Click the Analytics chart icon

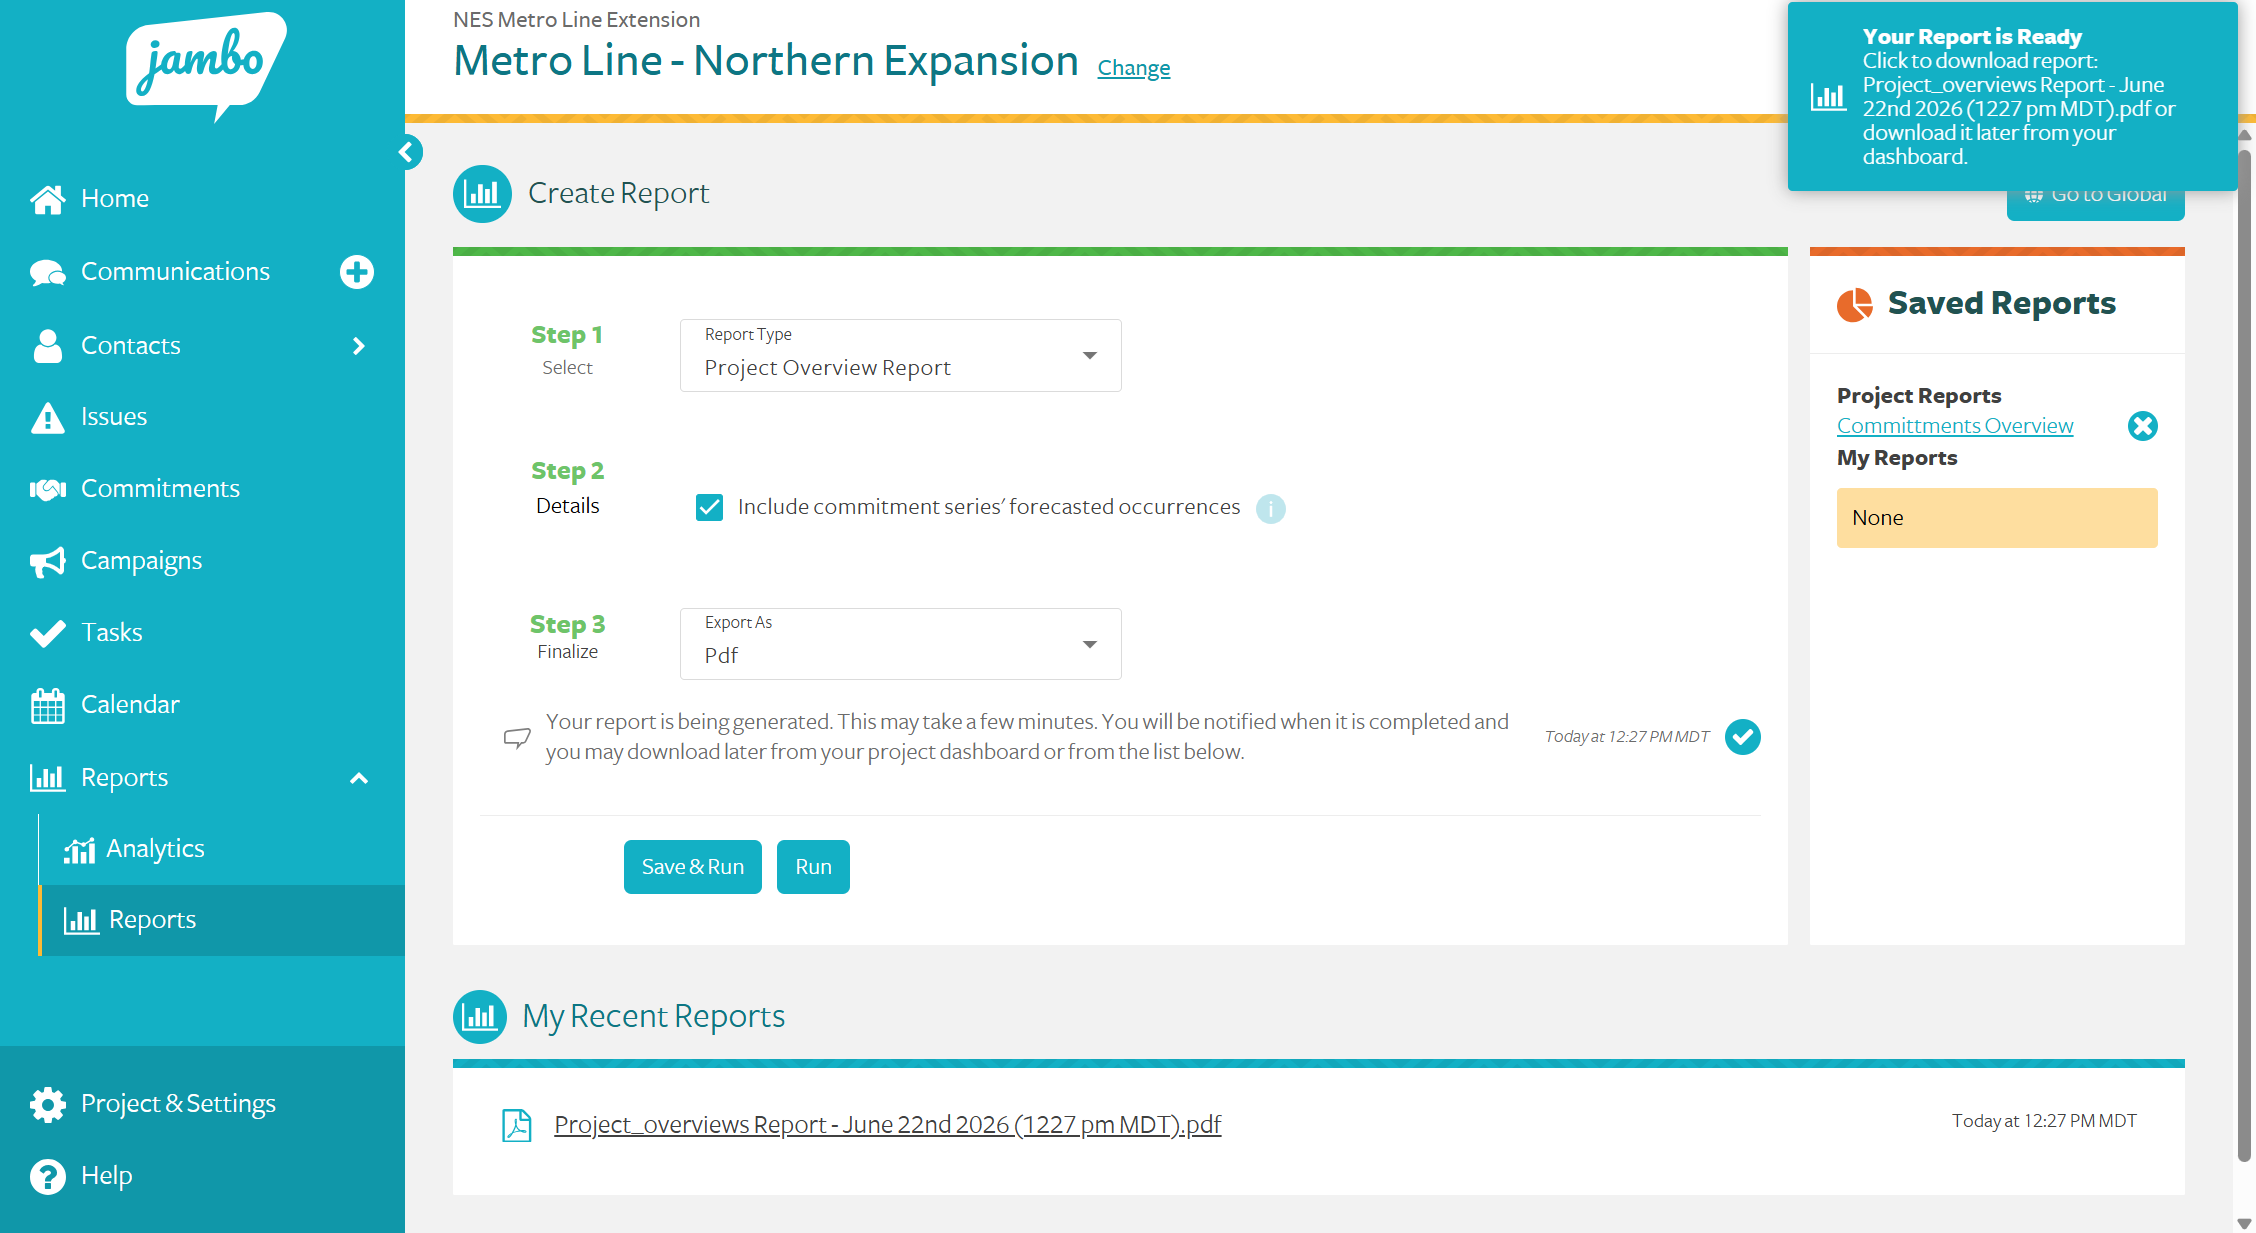[x=79, y=850]
